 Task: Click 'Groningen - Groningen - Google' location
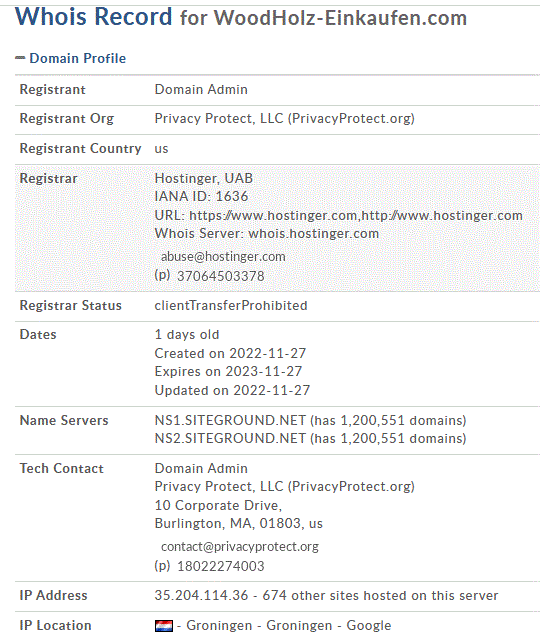click(x=289, y=626)
